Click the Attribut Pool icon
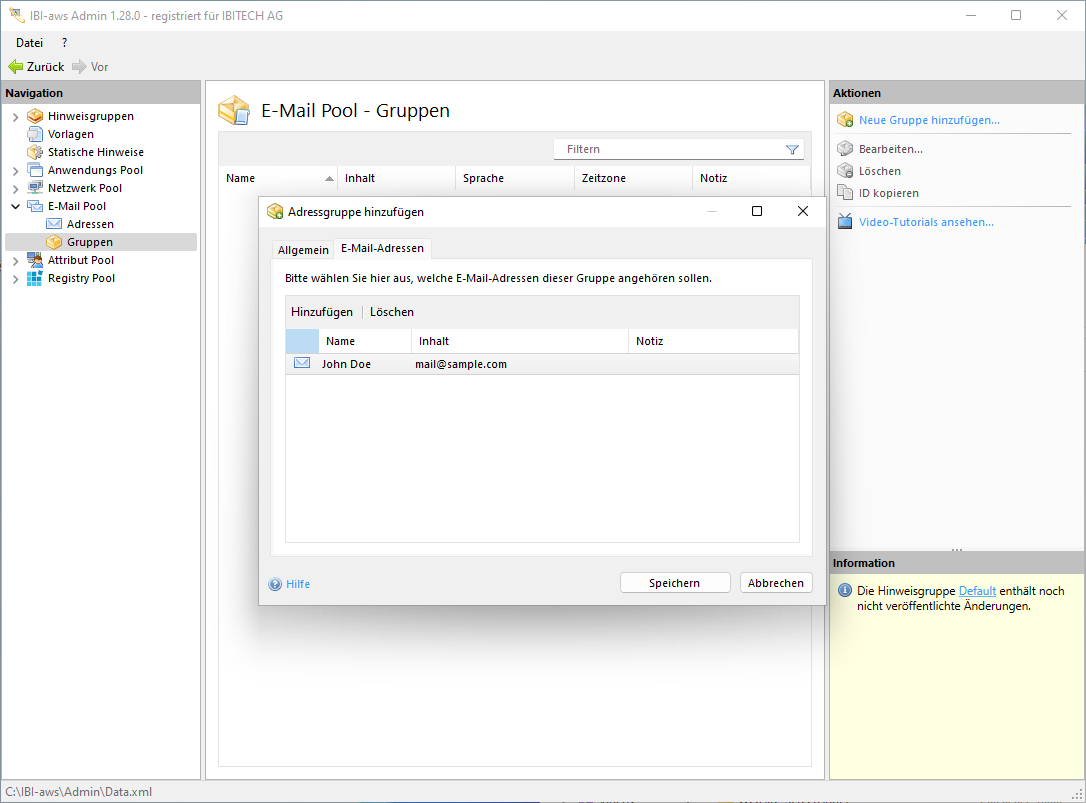The image size is (1086, 803). (35, 260)
